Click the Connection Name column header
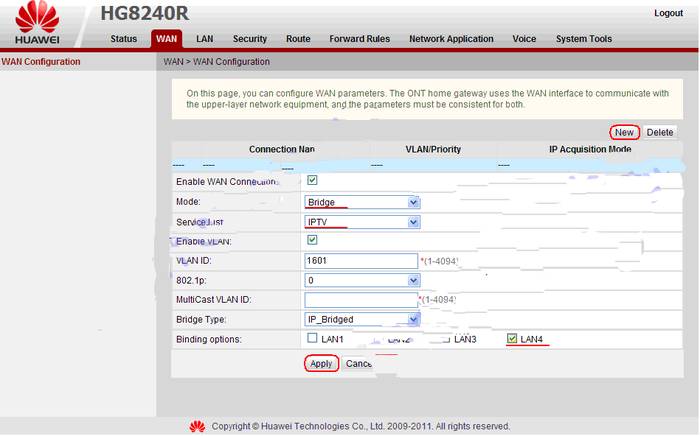This screenshot has width=700, height=436. pyautogui.click(x=282, y=149)
